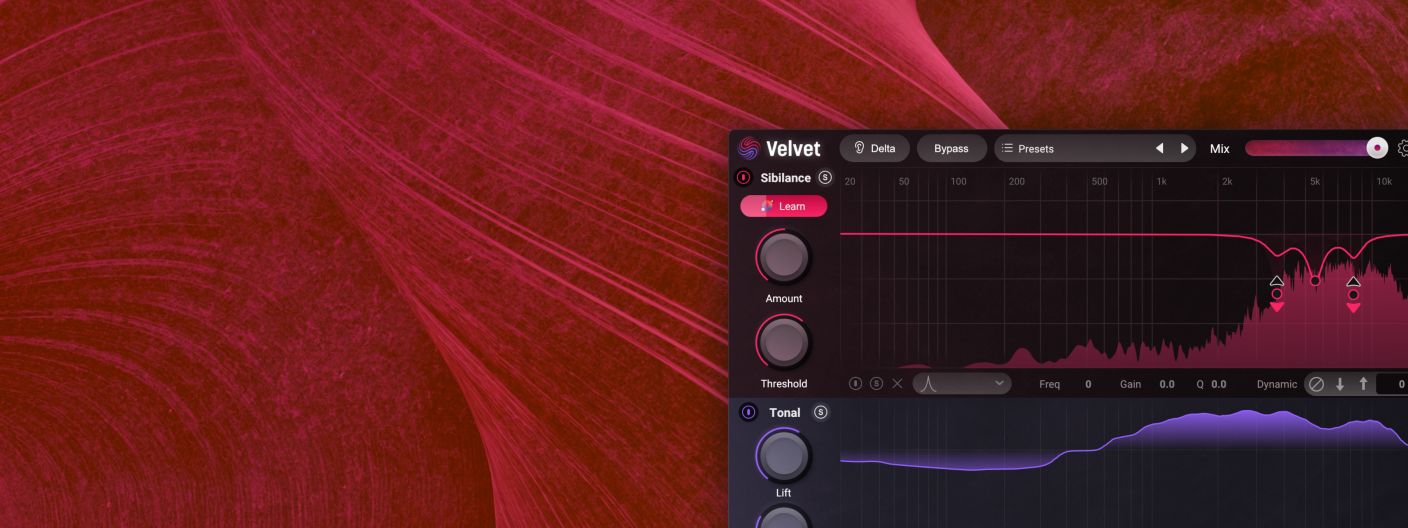Click the Bypass button

(x=951, y=148)
